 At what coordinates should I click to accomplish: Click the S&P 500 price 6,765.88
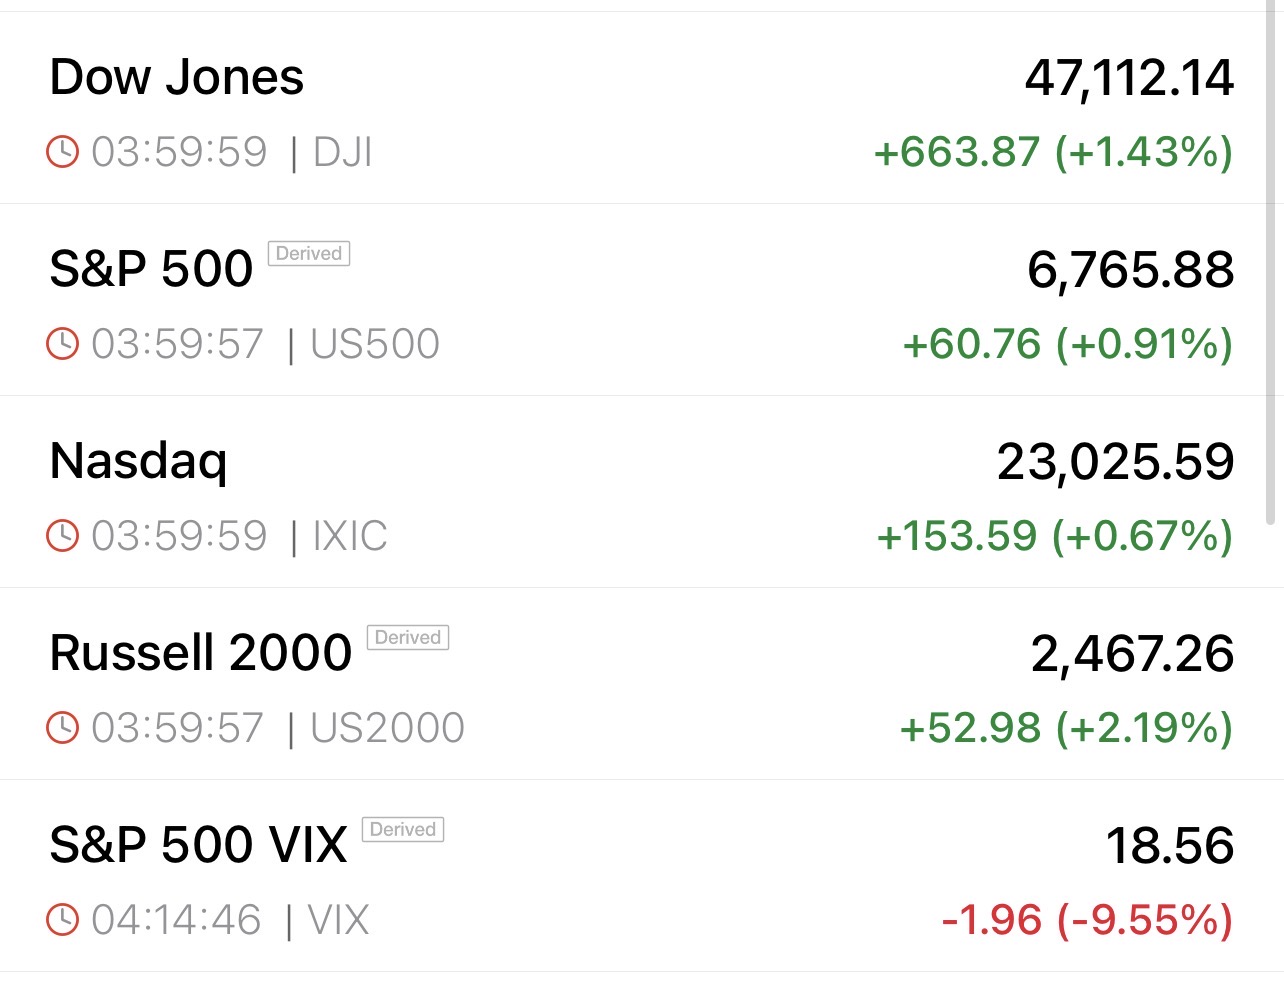pyautogui.click(x=1130, y=270)
